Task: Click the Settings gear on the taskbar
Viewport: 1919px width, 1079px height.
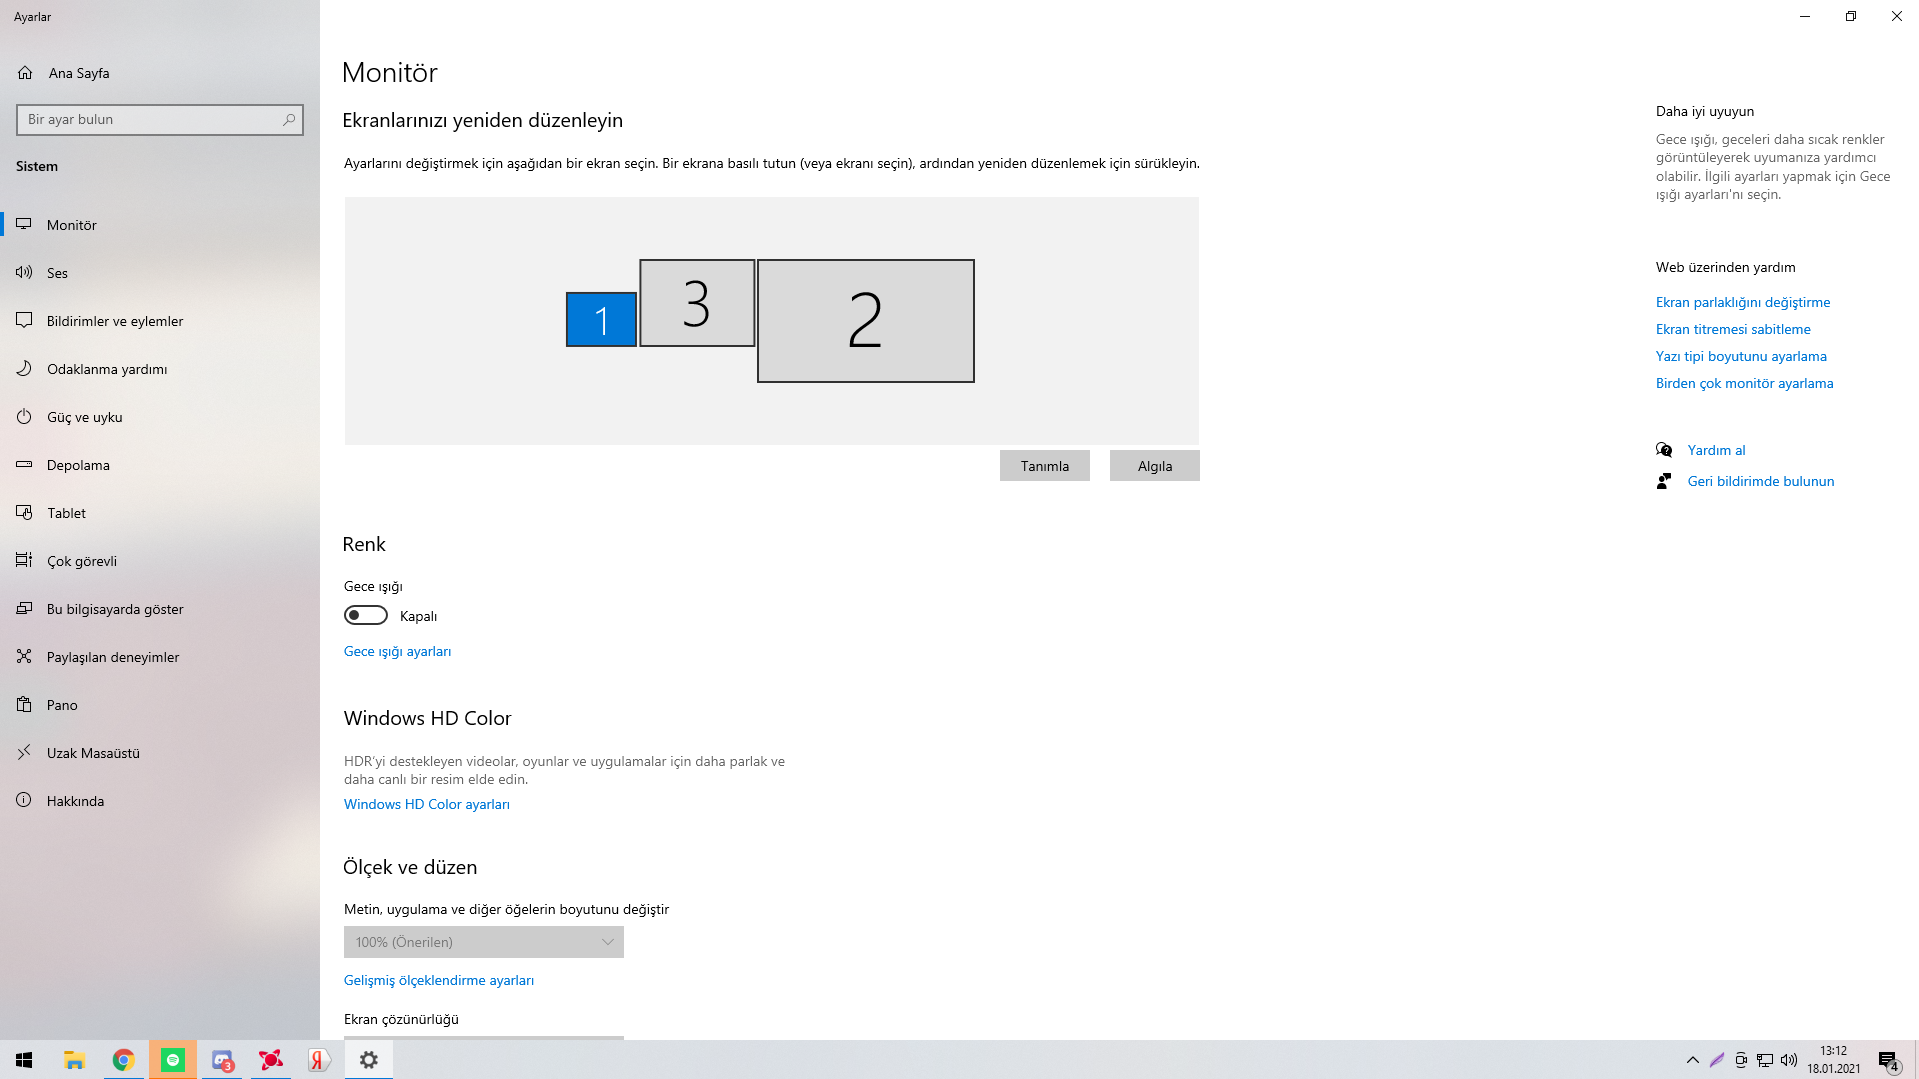Action: click(x=369, y=1060)
